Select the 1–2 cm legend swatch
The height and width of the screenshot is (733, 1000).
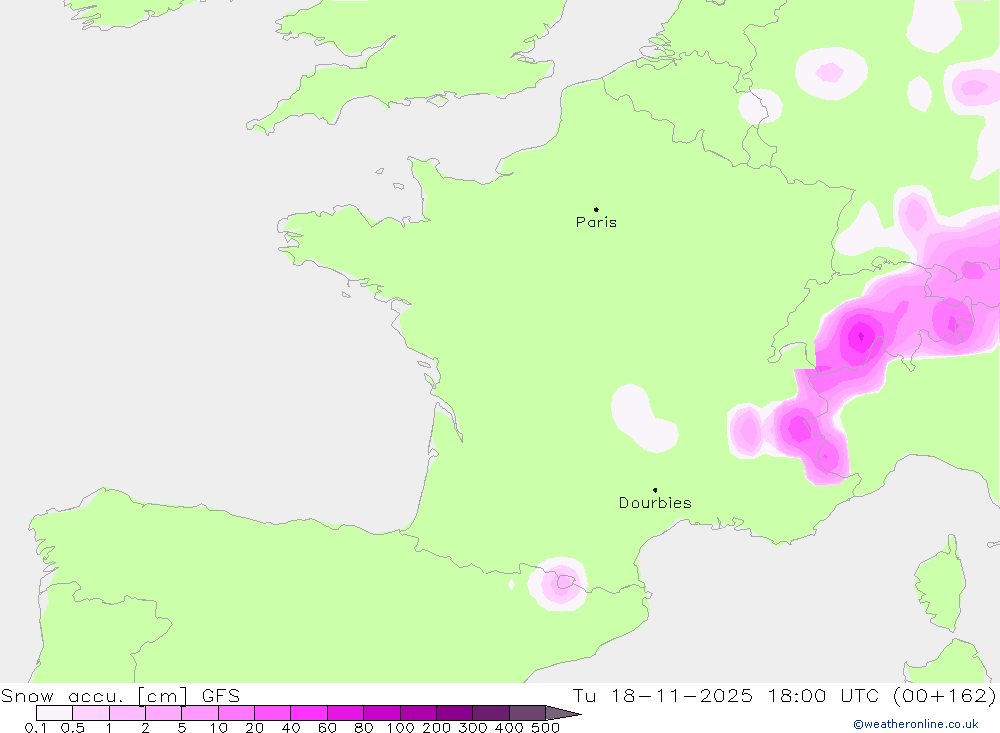pyautogui.click(x=128, y=713)
